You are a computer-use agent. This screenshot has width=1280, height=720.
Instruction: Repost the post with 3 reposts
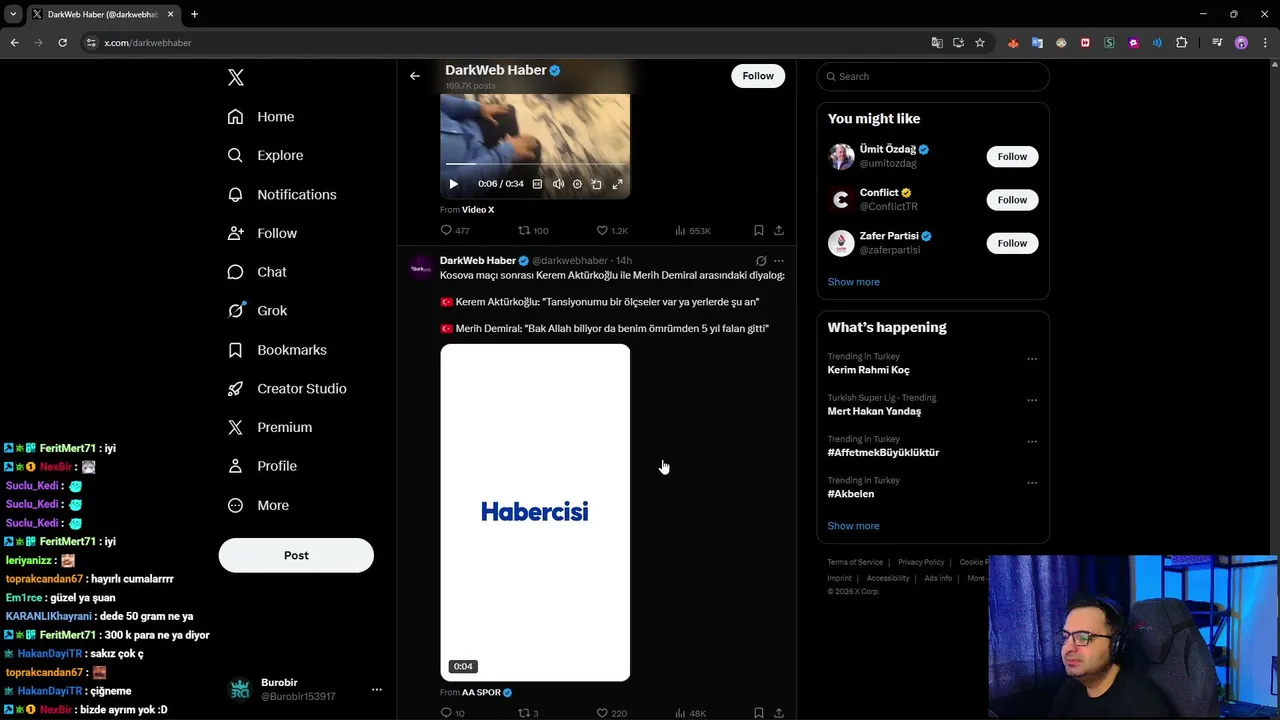[x=528, y=713]
